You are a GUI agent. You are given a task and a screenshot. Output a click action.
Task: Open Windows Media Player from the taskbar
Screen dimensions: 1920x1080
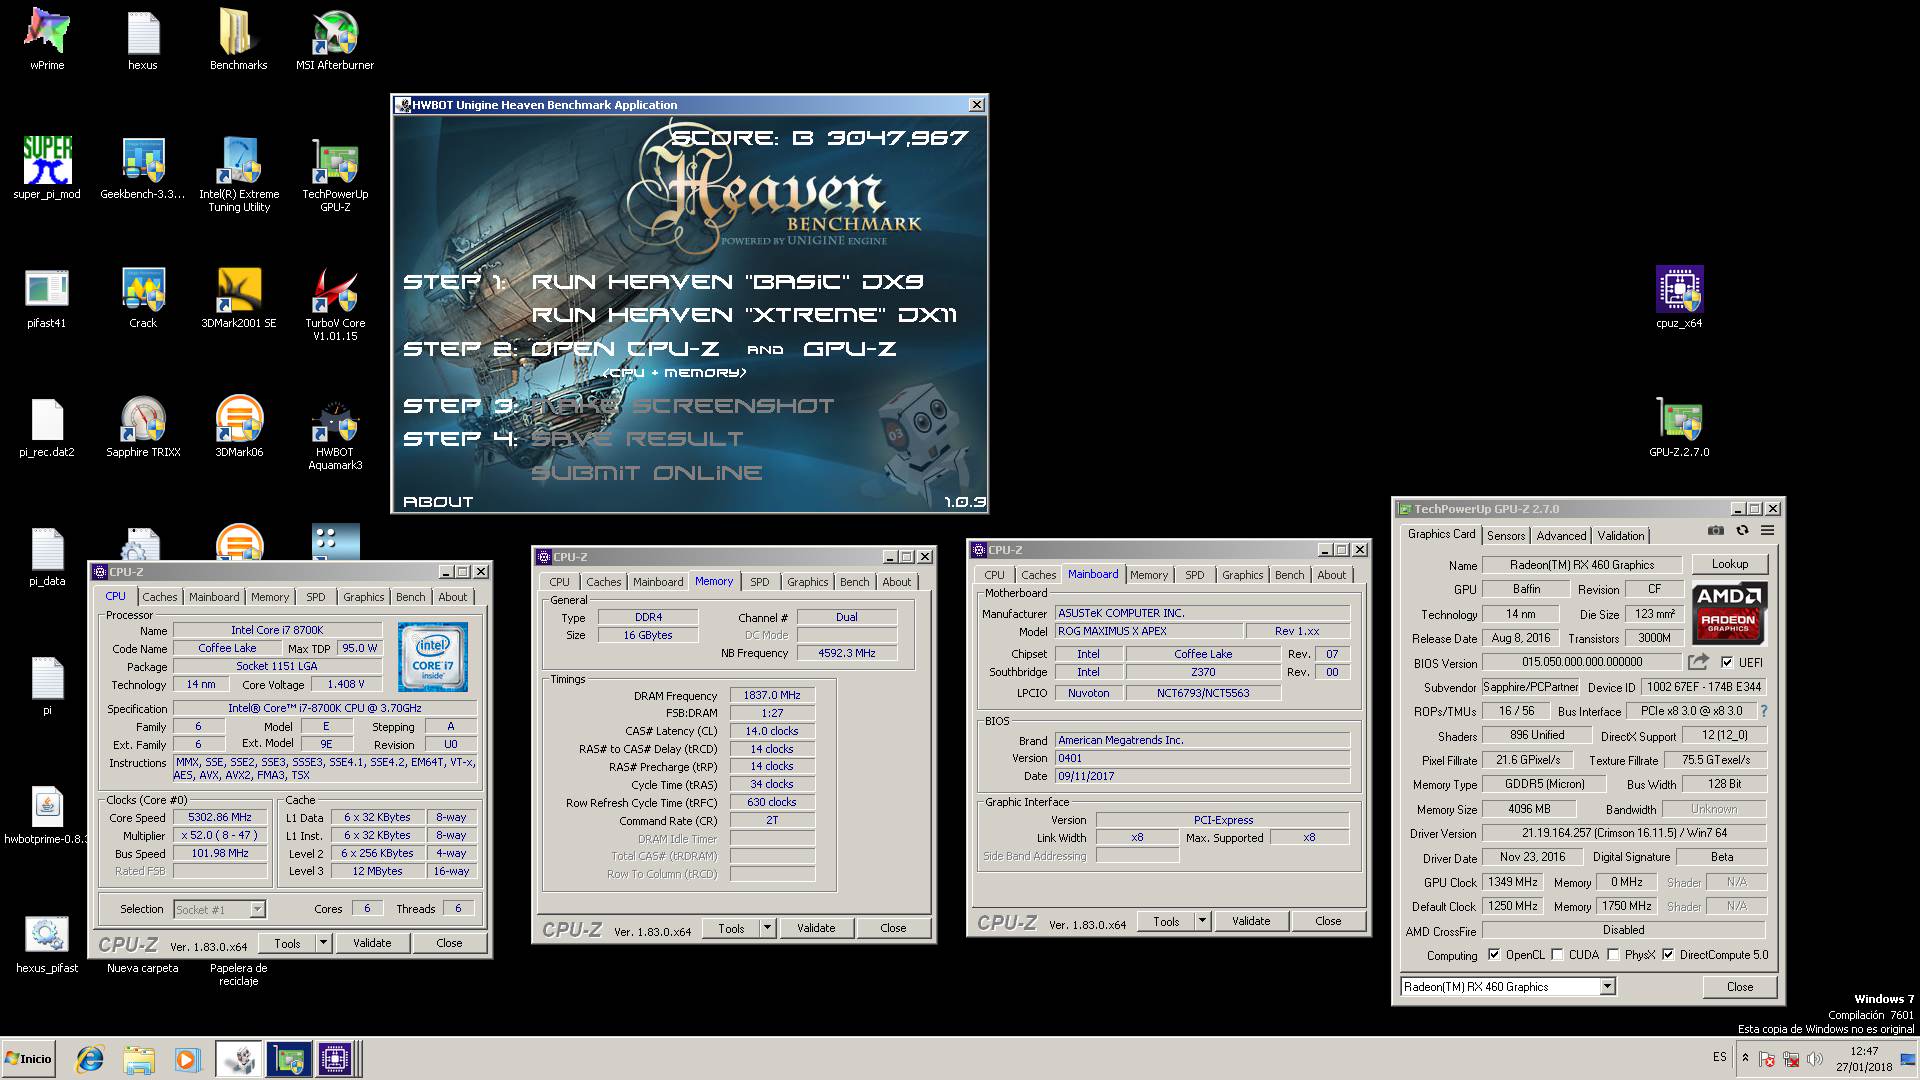click(187, 1059)
